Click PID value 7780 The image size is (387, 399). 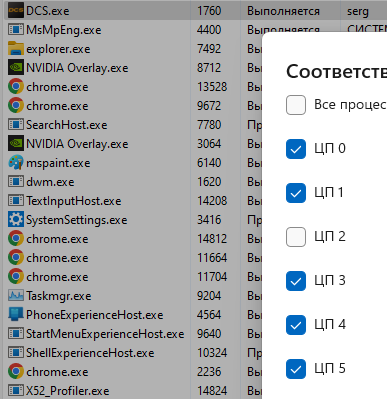pos(209,125)
